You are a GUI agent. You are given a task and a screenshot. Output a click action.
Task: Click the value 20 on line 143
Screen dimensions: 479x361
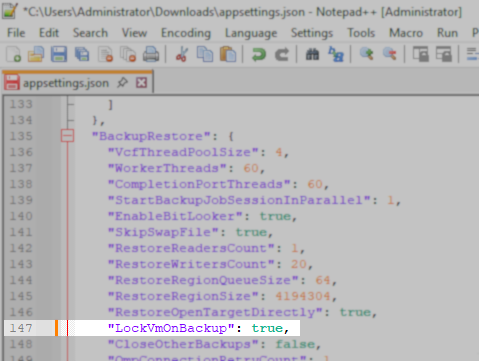coord(299,264)
